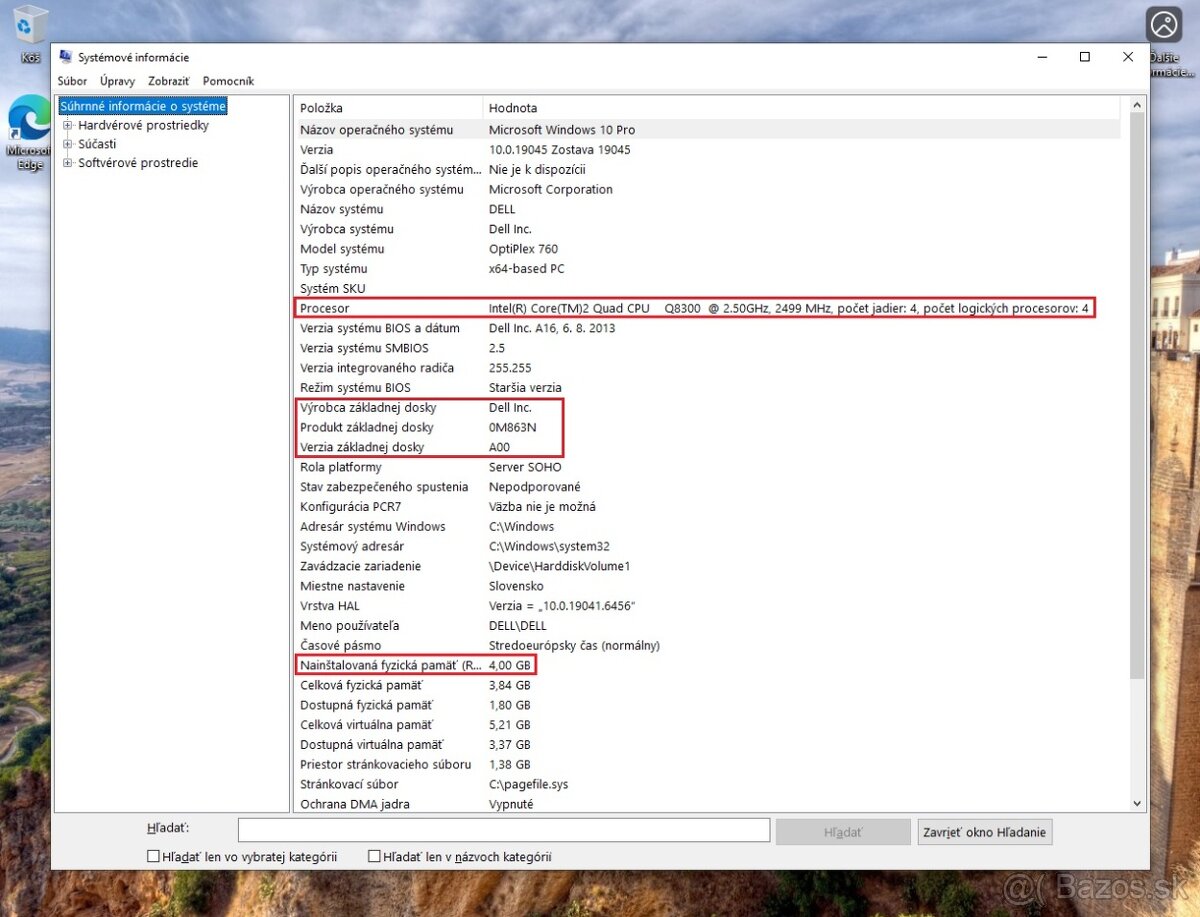Click the vertical scrollbar down arrow
The image size is (1200, 917).
(1137, 803)
